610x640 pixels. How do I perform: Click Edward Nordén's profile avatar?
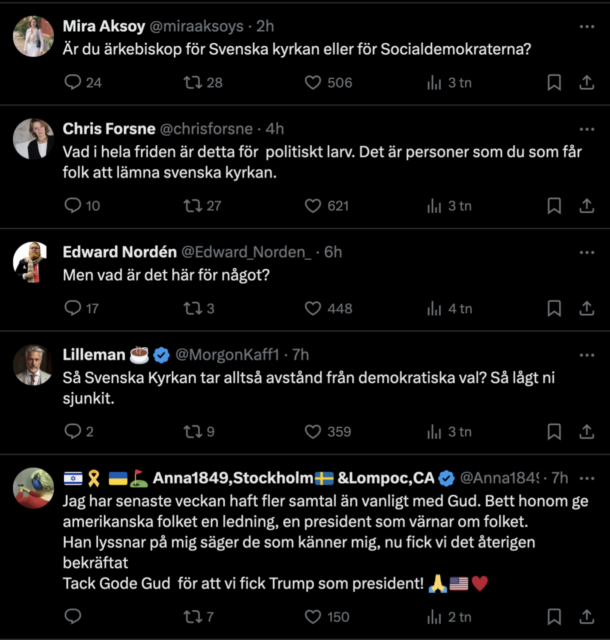pos(33,262)
